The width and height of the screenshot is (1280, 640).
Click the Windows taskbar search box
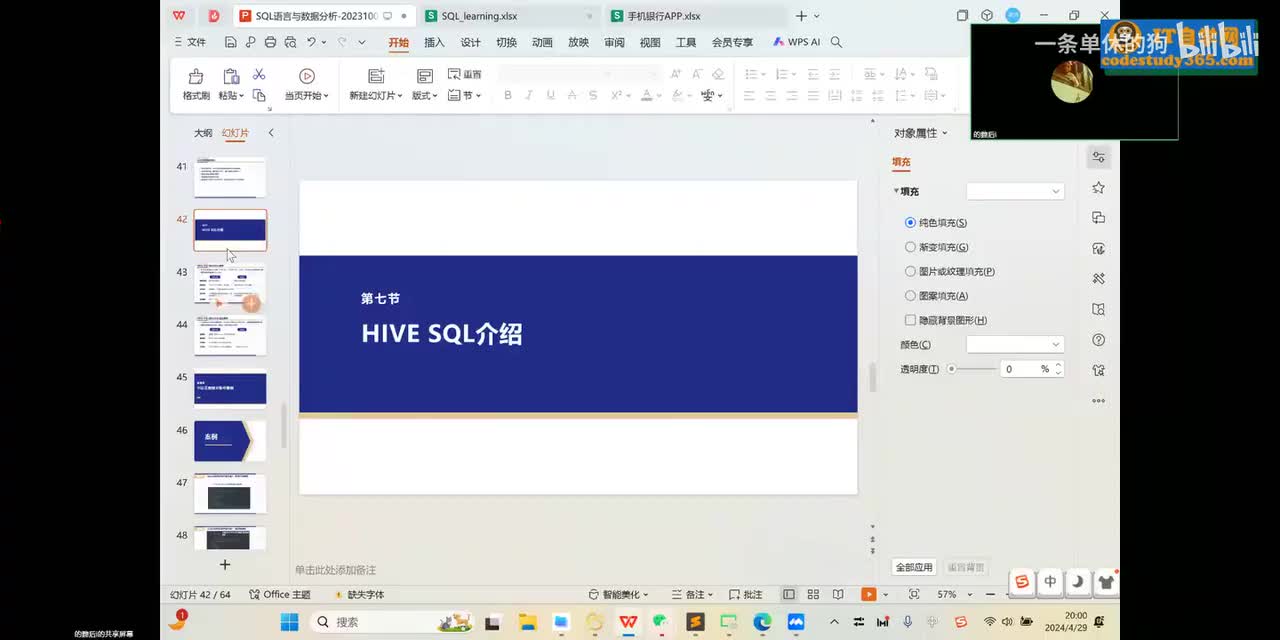(392, 622)
